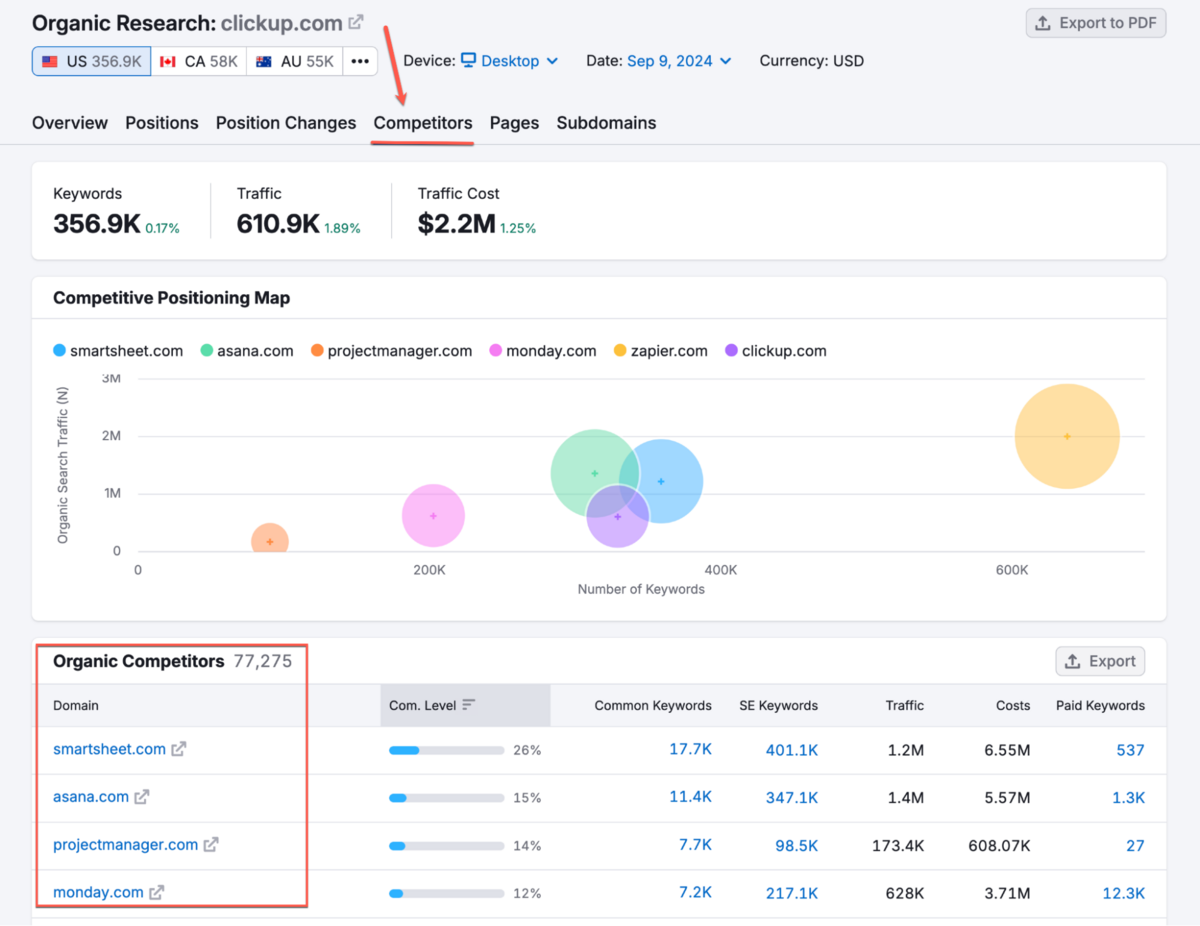The image size is (1200, 926).
Task: Open the Device Desktop dropdown
Action: click(510, 61)
